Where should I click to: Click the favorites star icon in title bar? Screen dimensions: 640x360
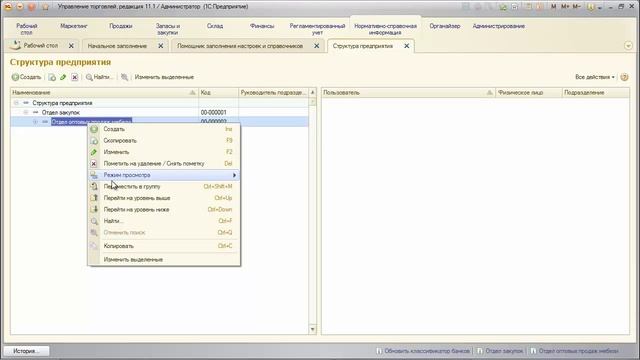click(x=45, y=7)
